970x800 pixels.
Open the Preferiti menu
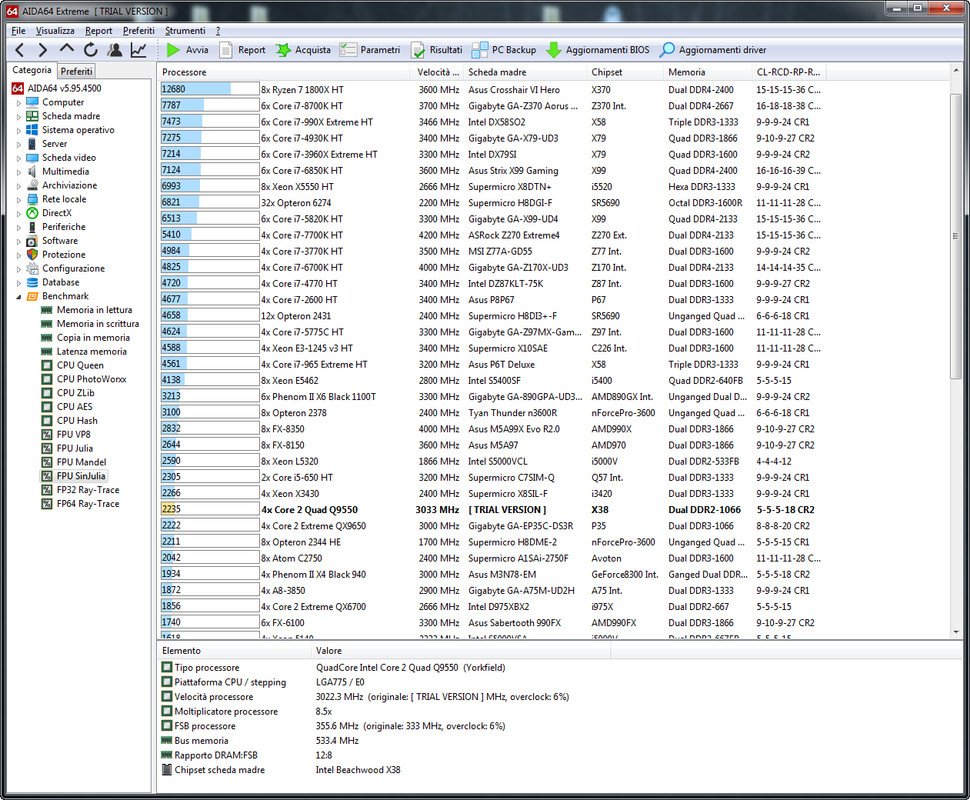139,31
